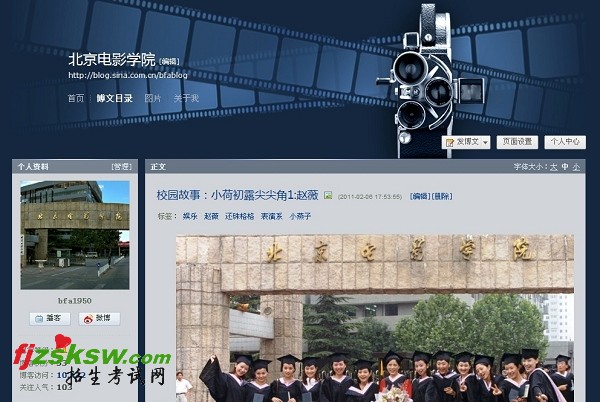This screenshot has width=600, height=402.
Task: Open the 首页 home tab
Action: pos(76,98)
